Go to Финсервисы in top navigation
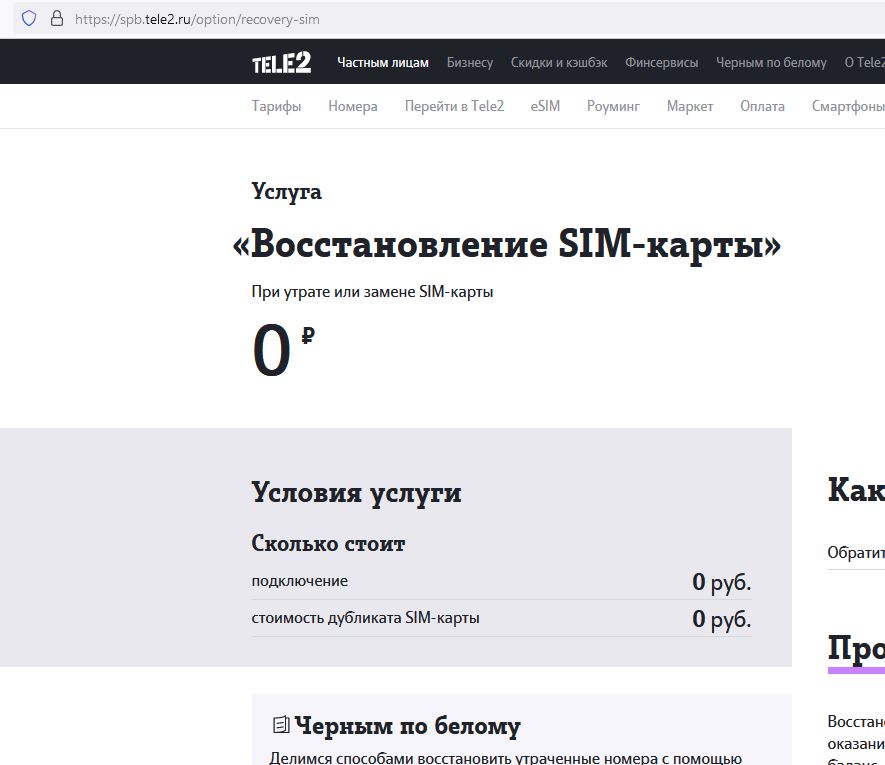 coord(661,62)
